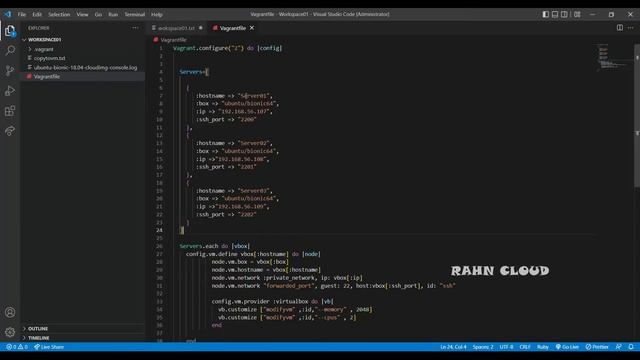Open the Run menu
Screen dimensions: 640x360
tap(113, 14)
